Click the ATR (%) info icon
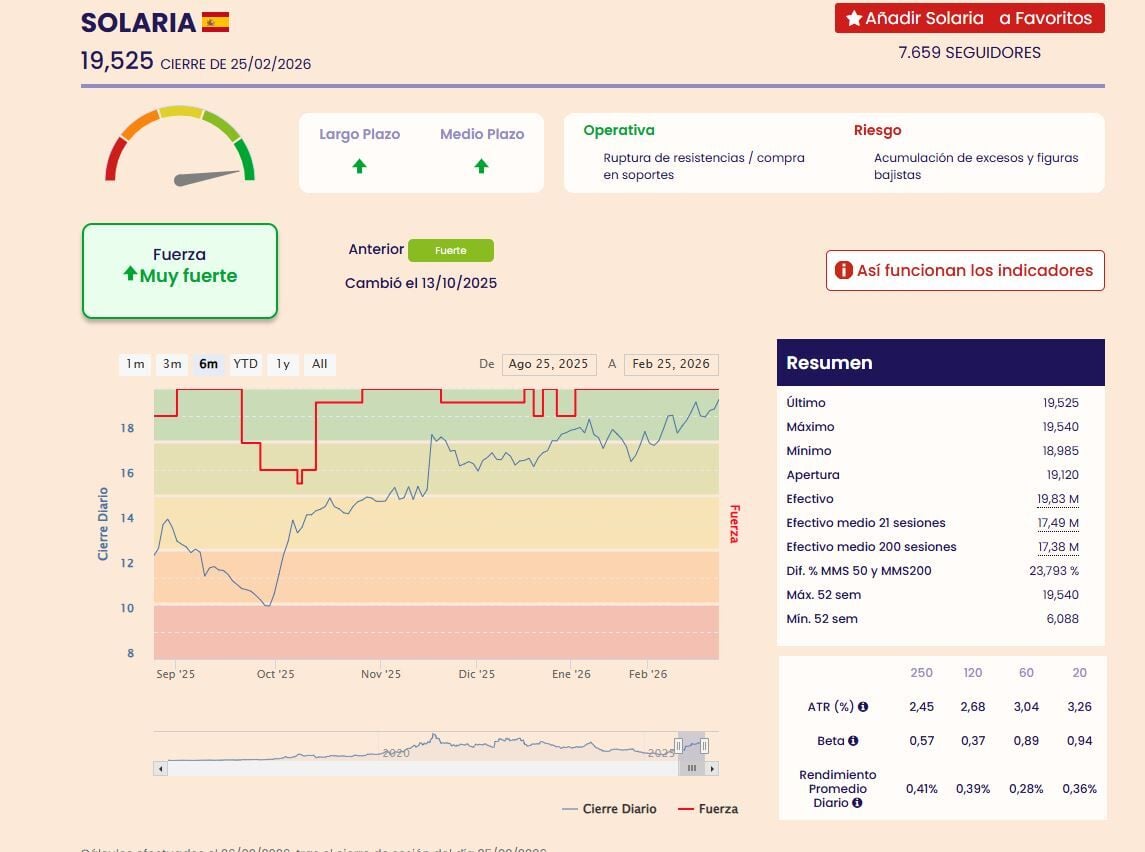 click(x=862, y=707)
